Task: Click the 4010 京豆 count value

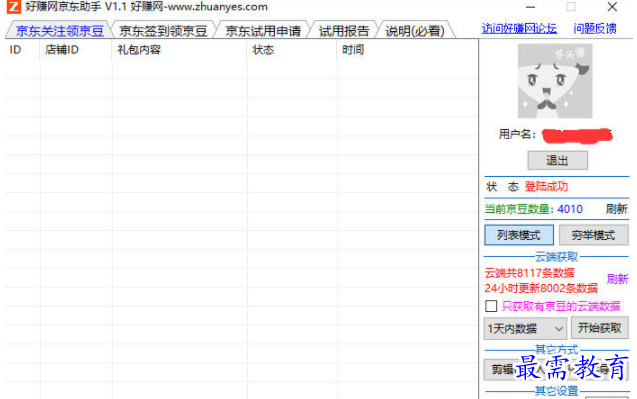Action: [x=570, y=209]
